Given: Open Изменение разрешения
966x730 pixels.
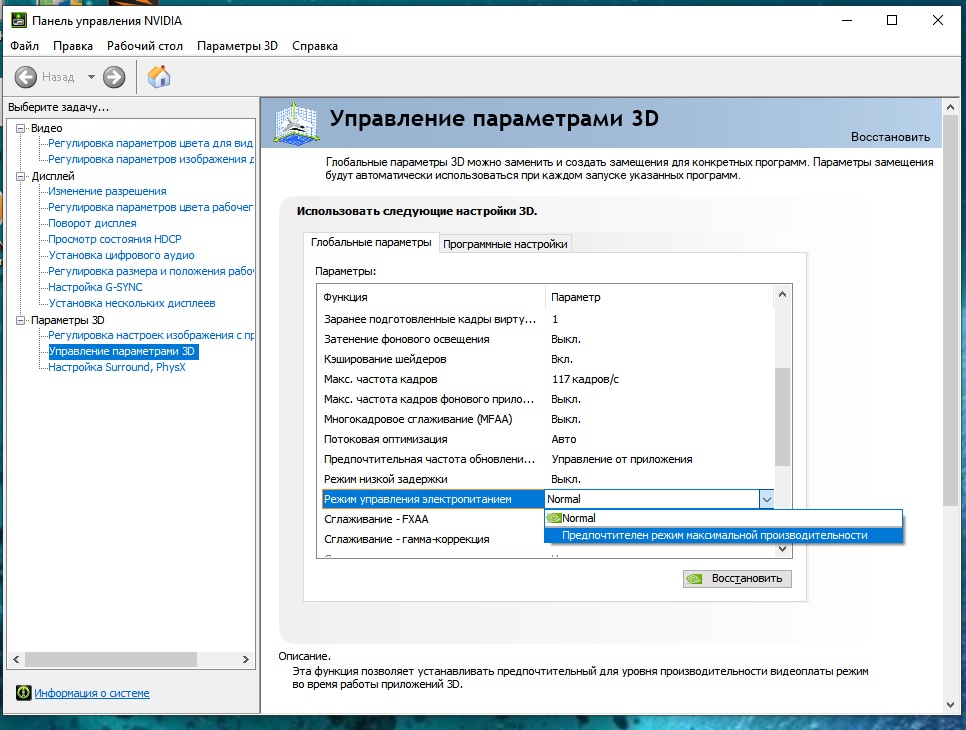Looking at the screenshot, I should pyautogui.click(x=107, y=191).
